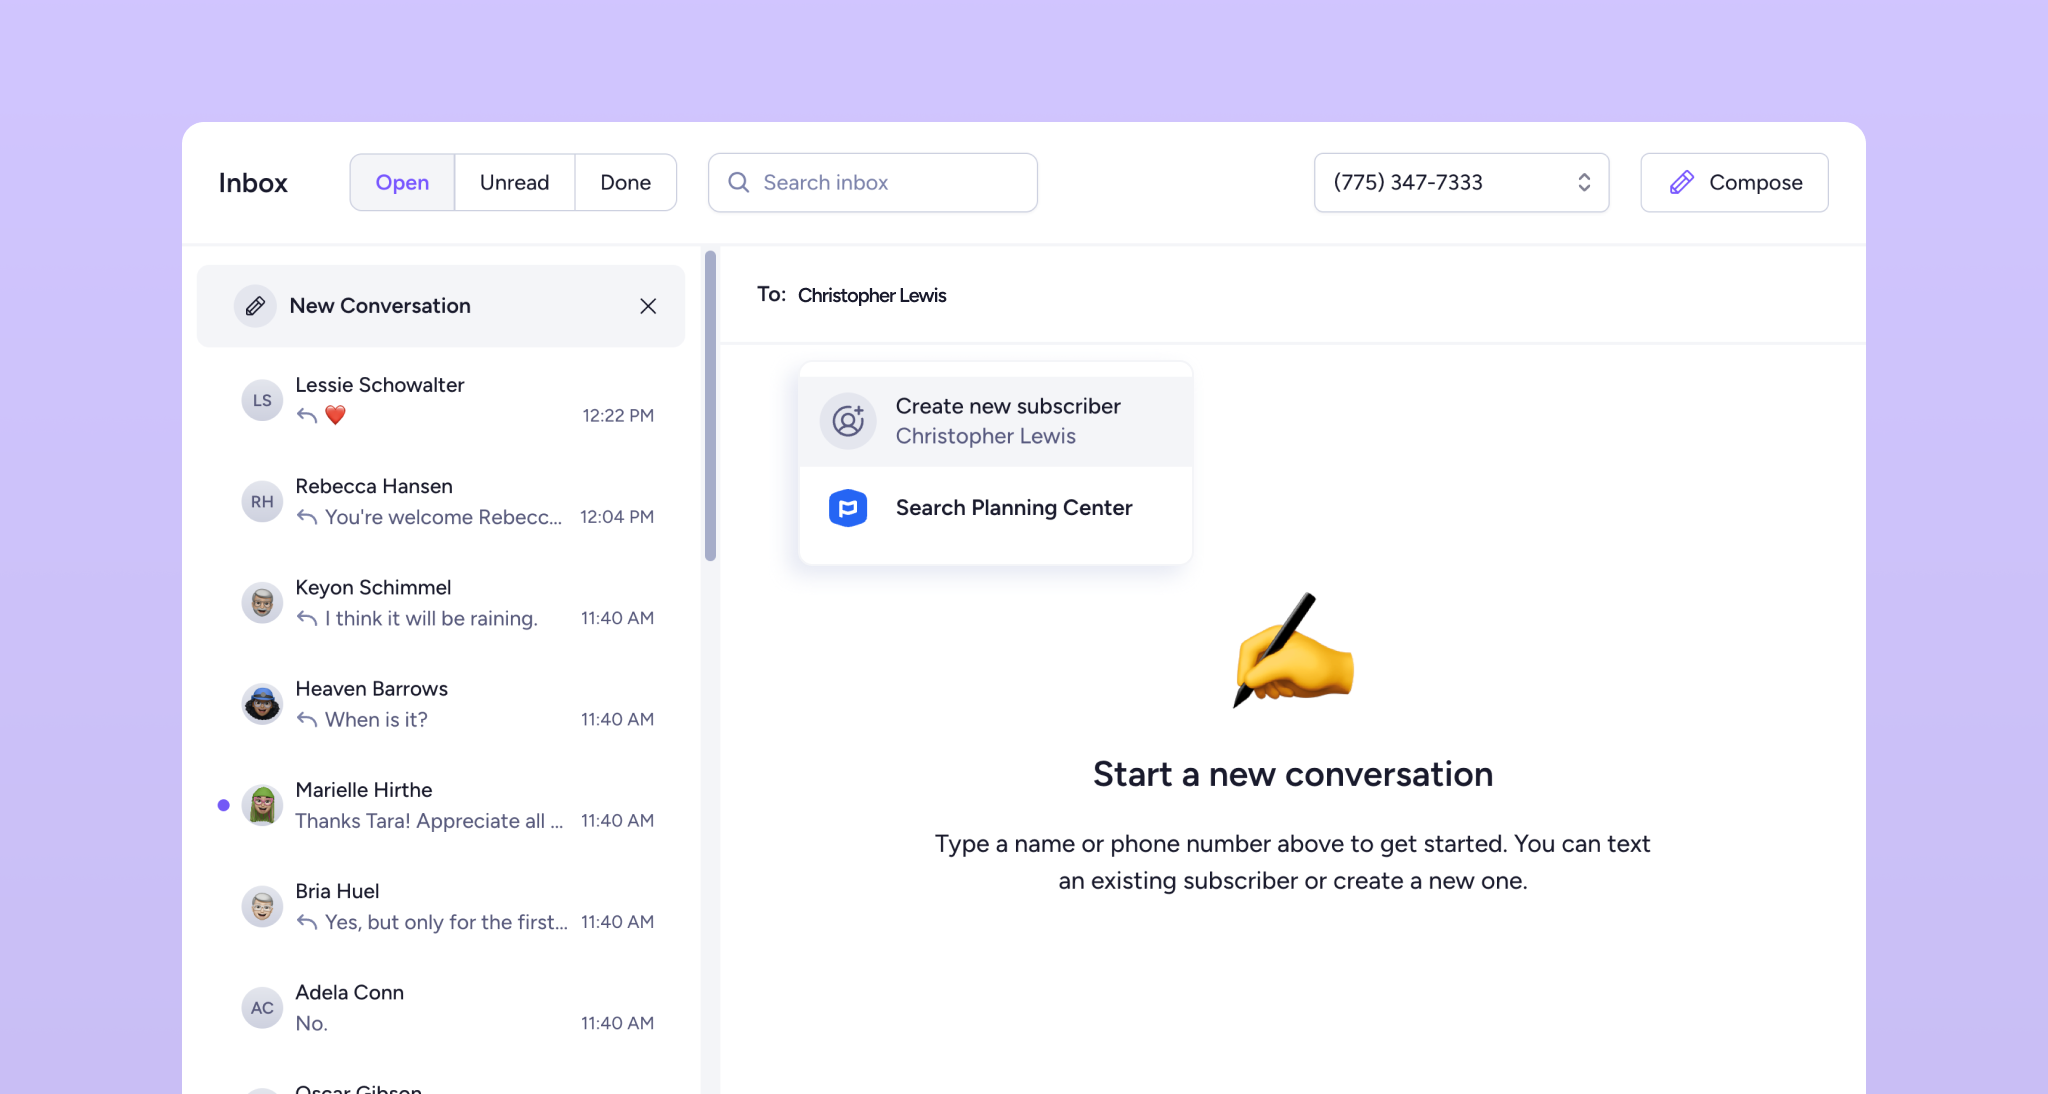Switch to the Unread tab

pos(514,182)
